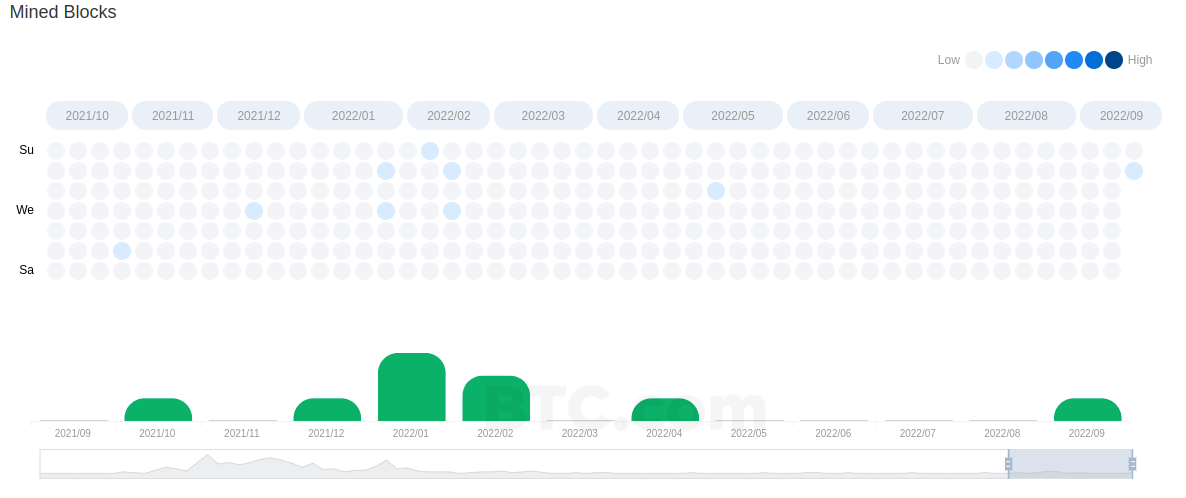Select the highlighted Tuesday dot under 2022/05

pos(716,191)
